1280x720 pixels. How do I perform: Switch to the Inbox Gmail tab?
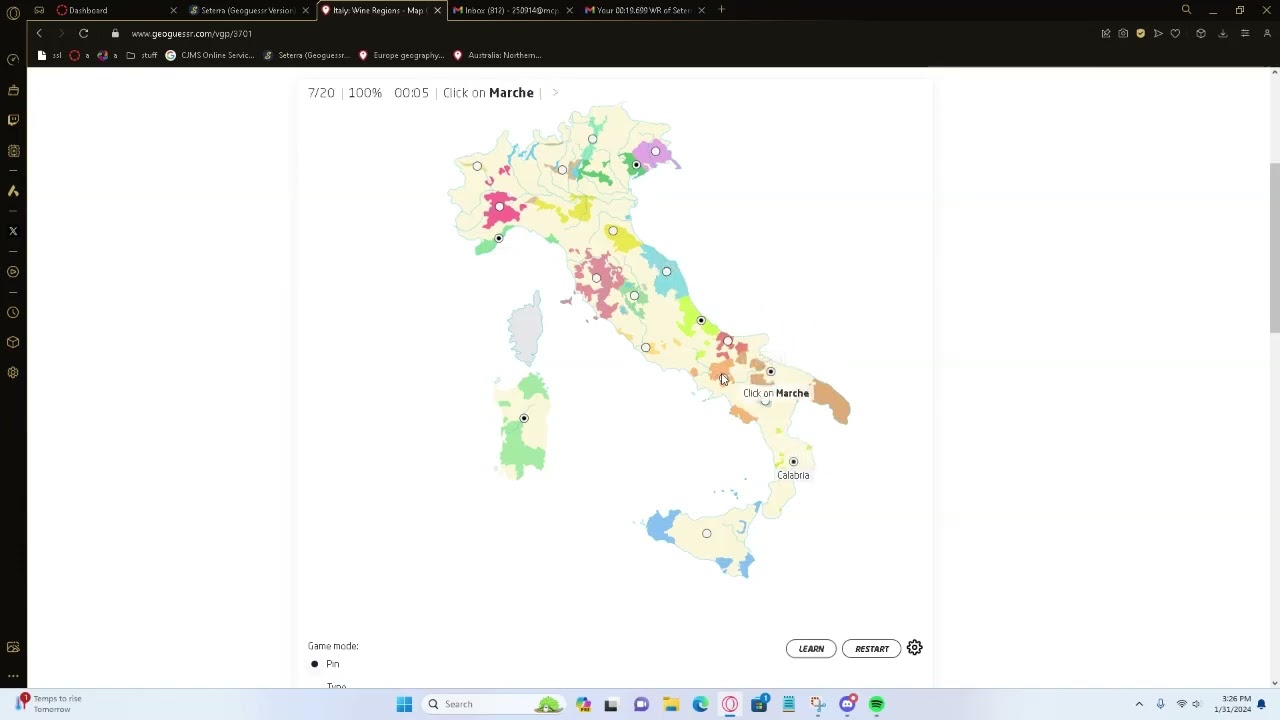tap(510, 10)
